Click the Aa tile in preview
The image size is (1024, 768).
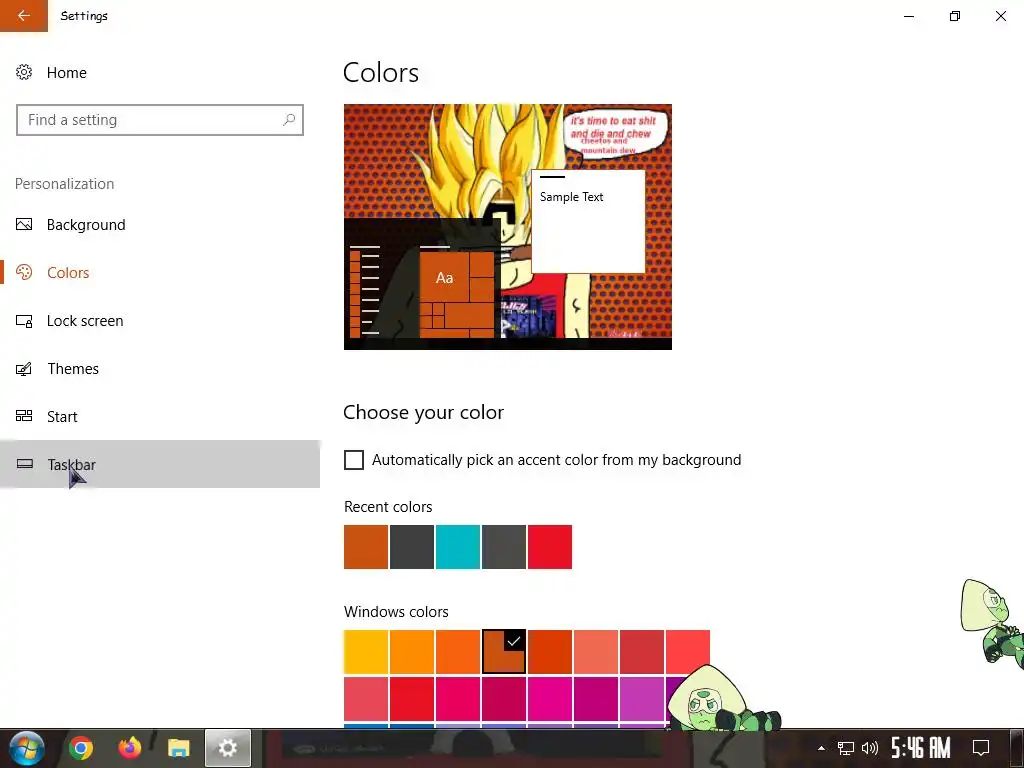(x=445, y=278)
